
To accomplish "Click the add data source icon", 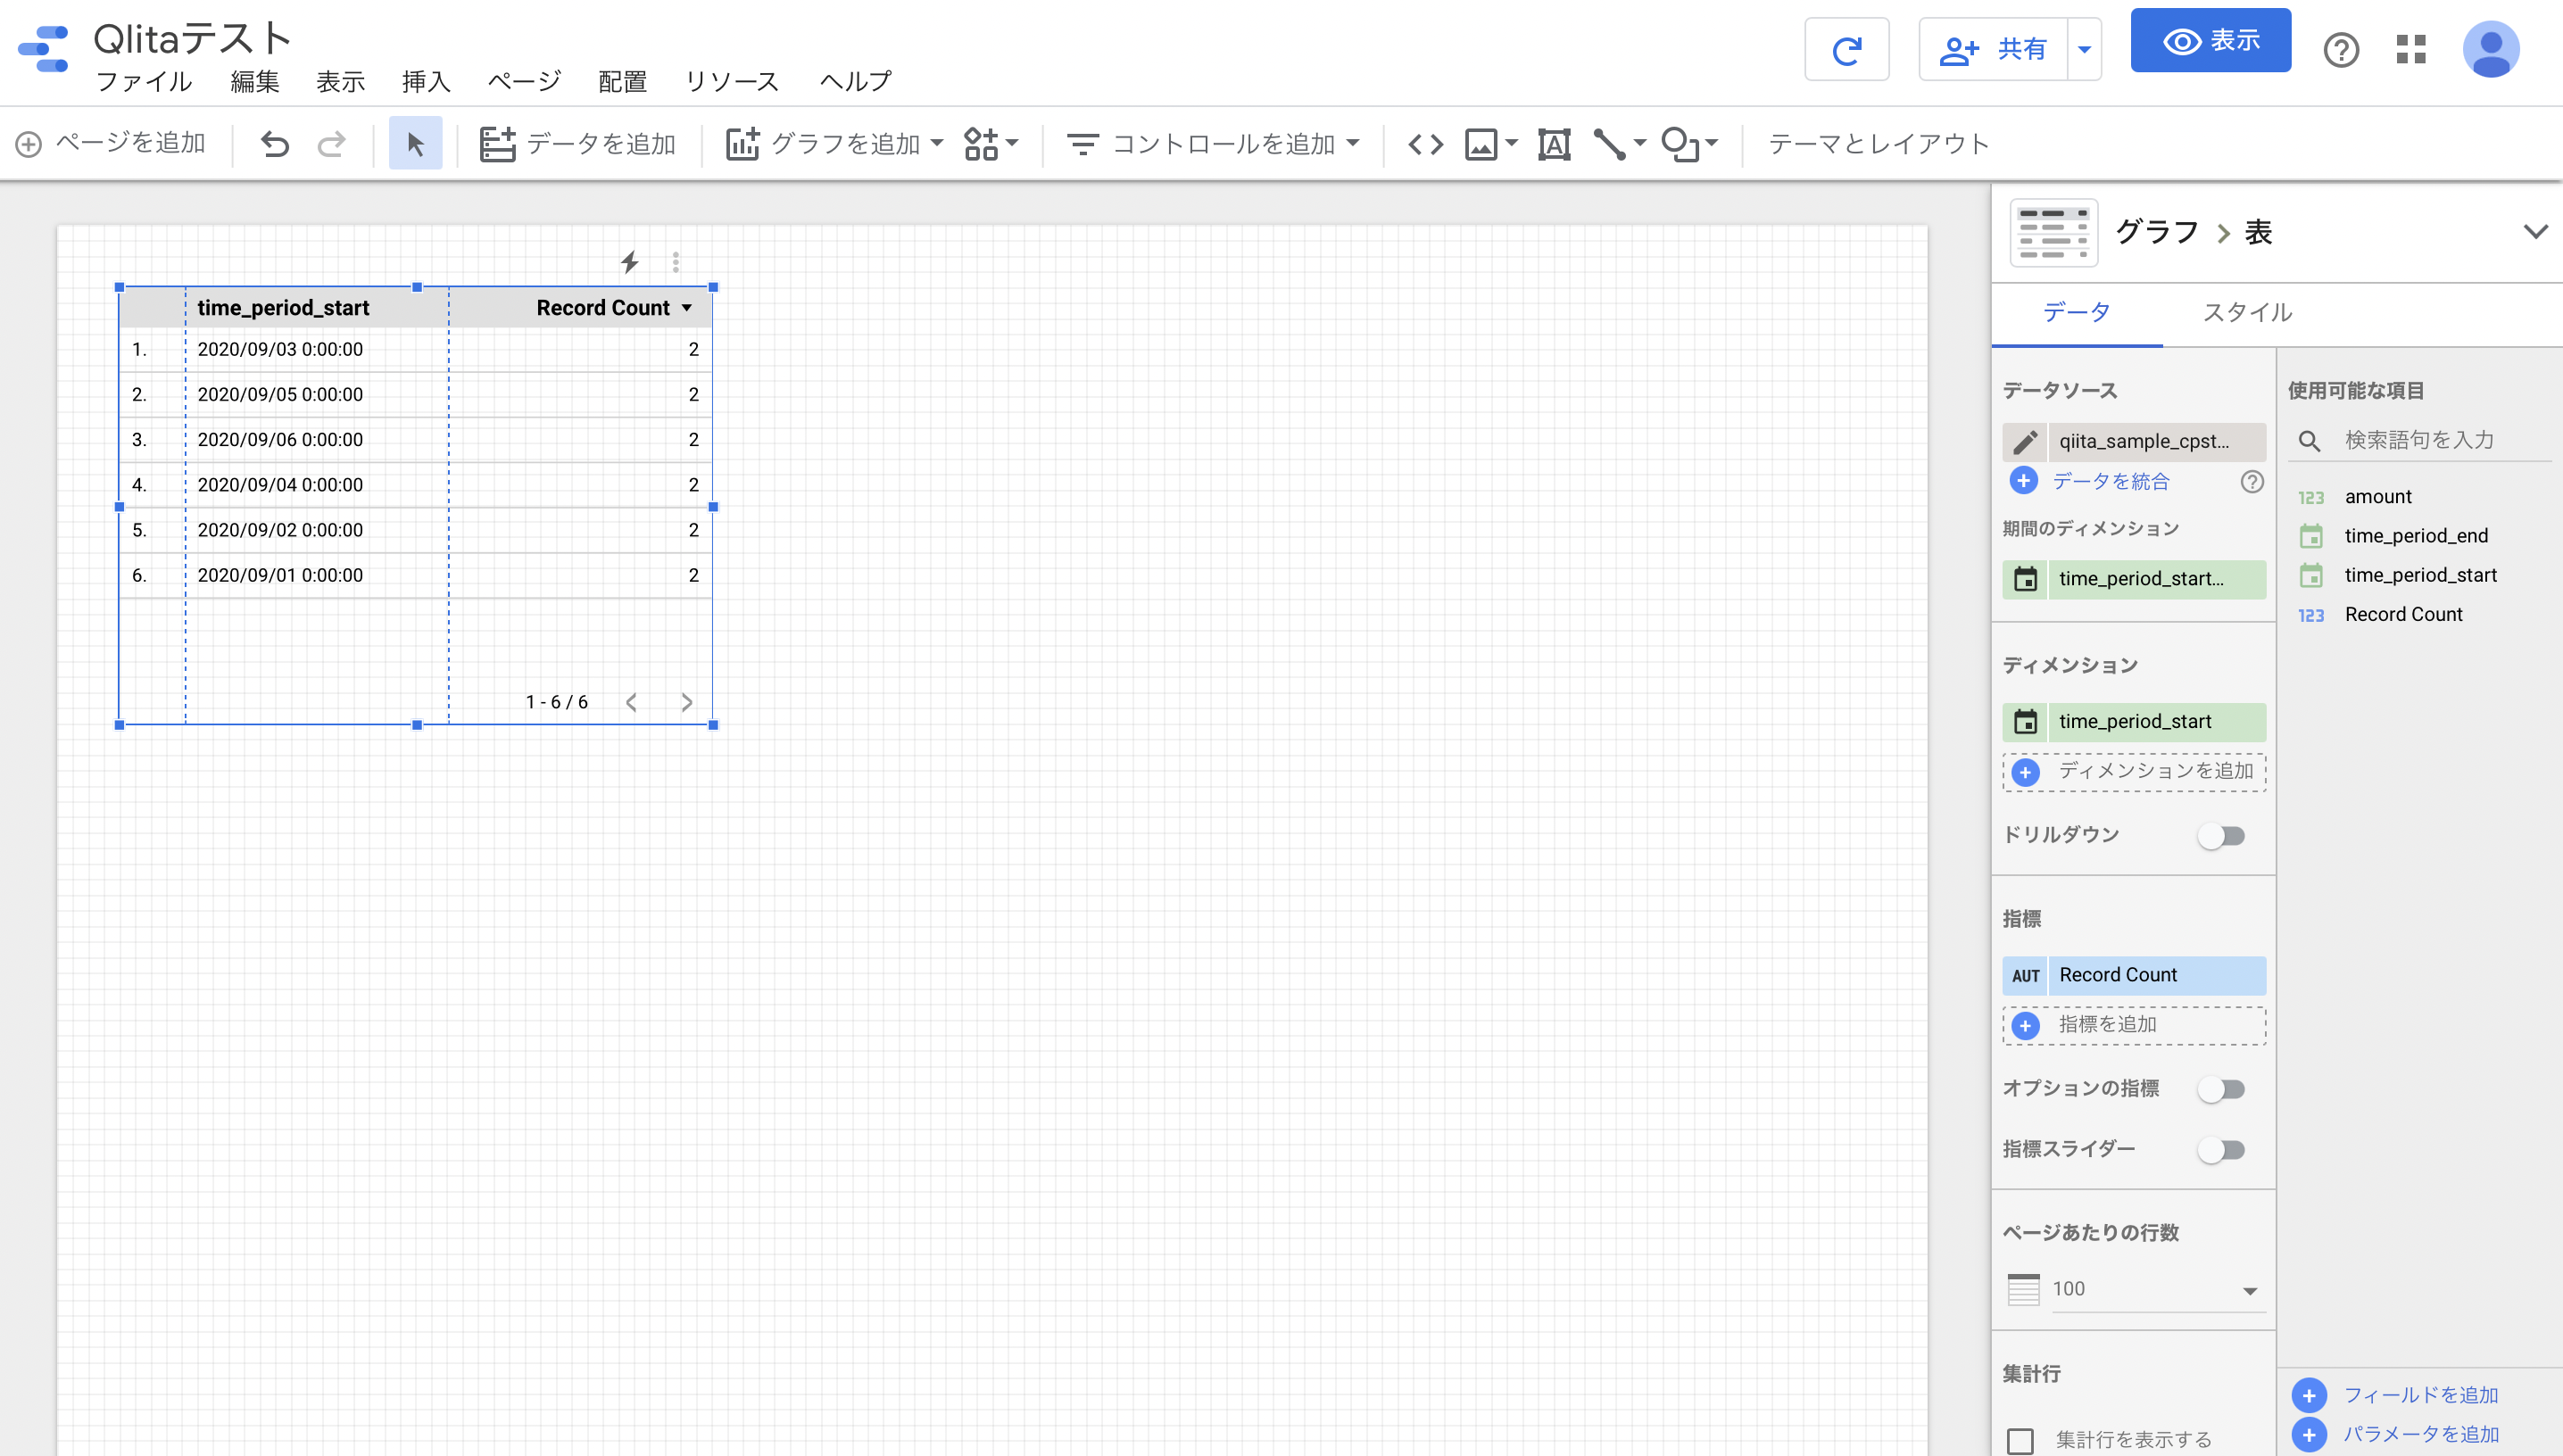I will [x=2026, y=481].
